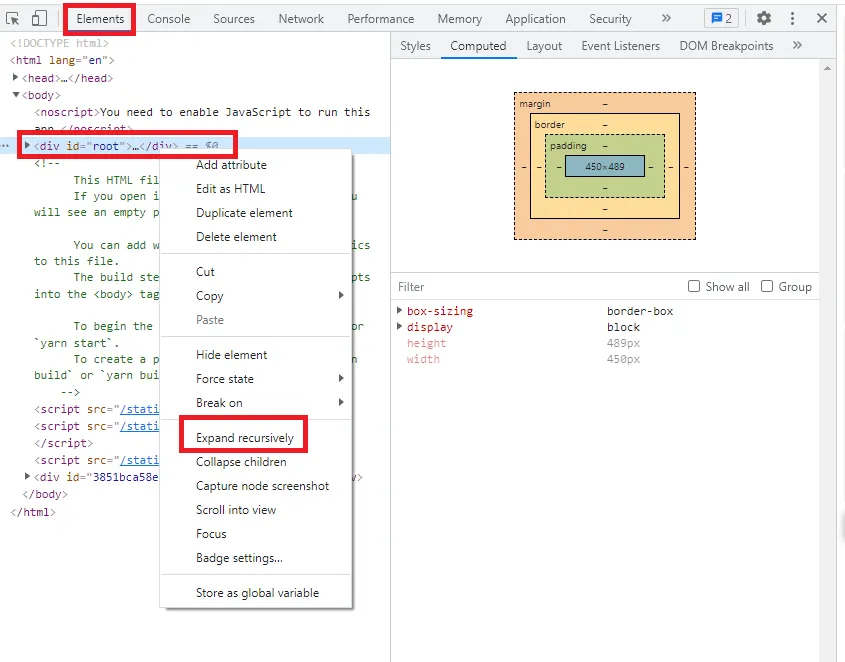Collapse the body element node
The height and width of the screenshot is (662, 845).
point(16,95)
